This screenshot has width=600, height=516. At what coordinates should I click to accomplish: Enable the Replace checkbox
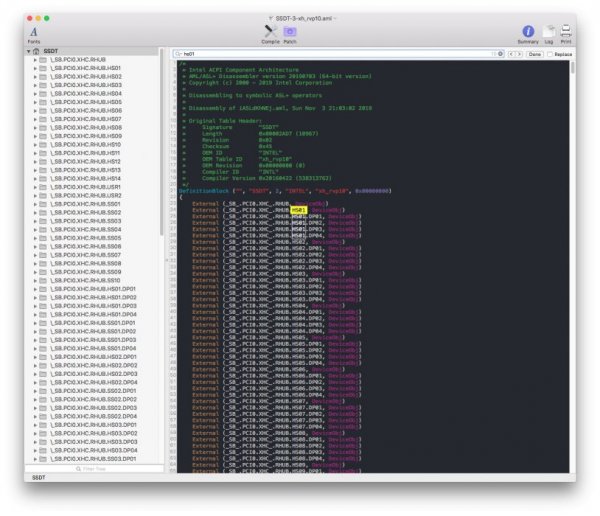[548, 53]
